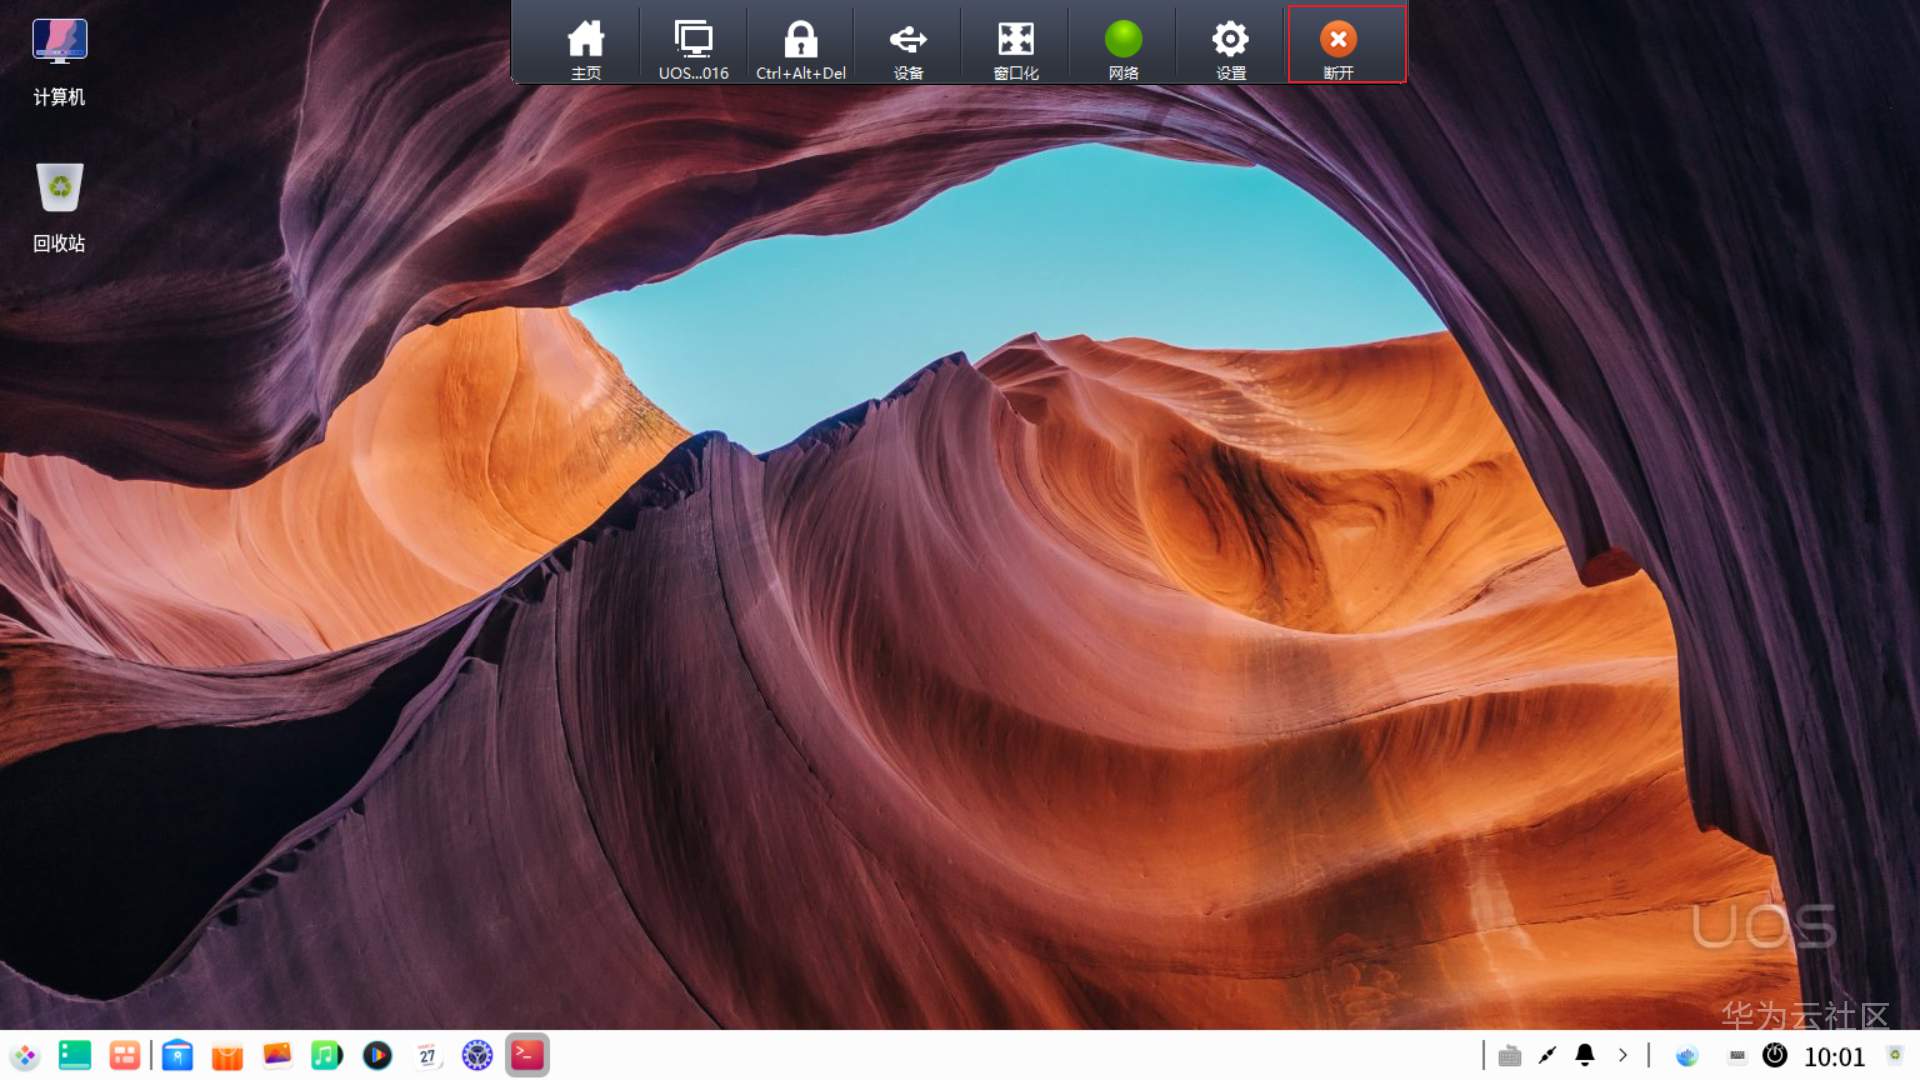Open multitasking view in the dock
The width and height of the screenshot is (1920, 1080).
[x=125, y=1055]
